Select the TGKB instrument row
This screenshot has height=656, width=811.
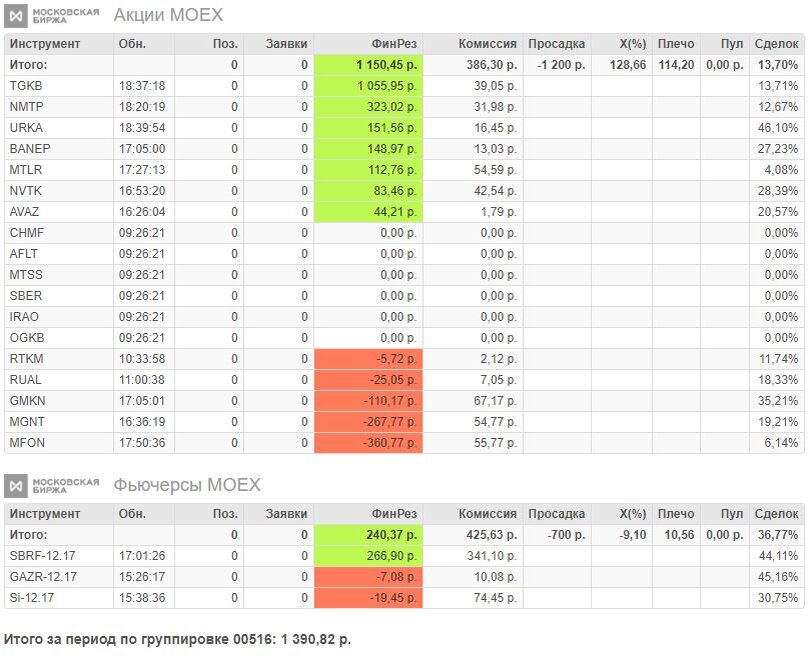click(x=404, y=86)
